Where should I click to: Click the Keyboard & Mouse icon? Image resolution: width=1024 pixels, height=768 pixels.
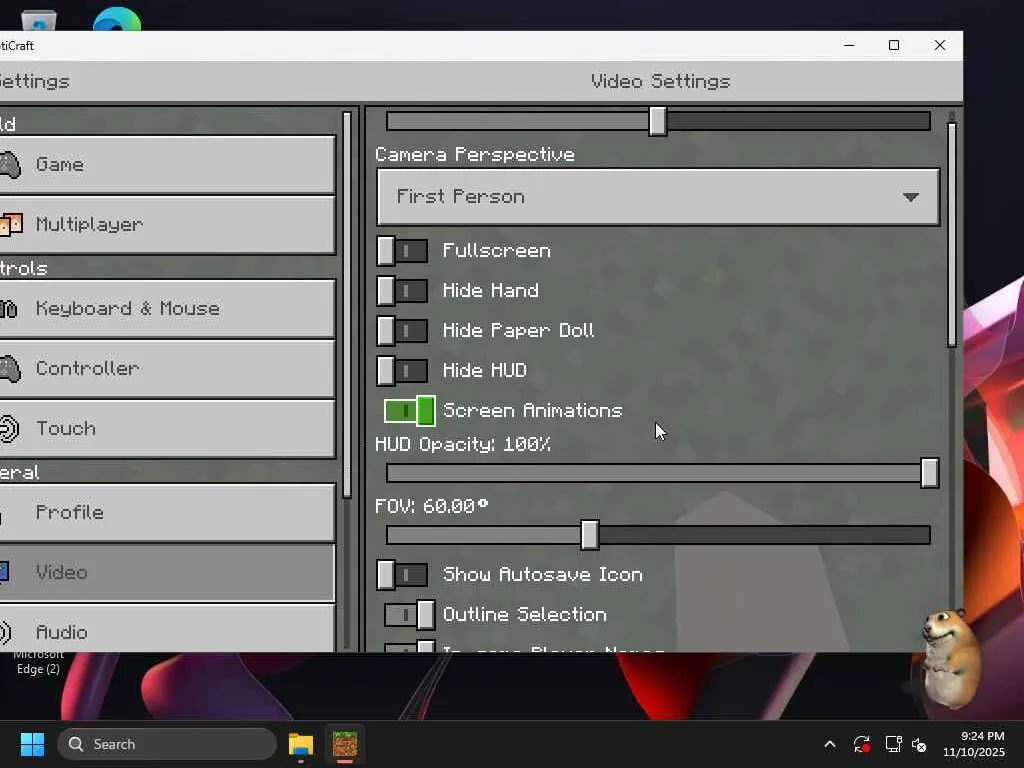tap(8, 308)
